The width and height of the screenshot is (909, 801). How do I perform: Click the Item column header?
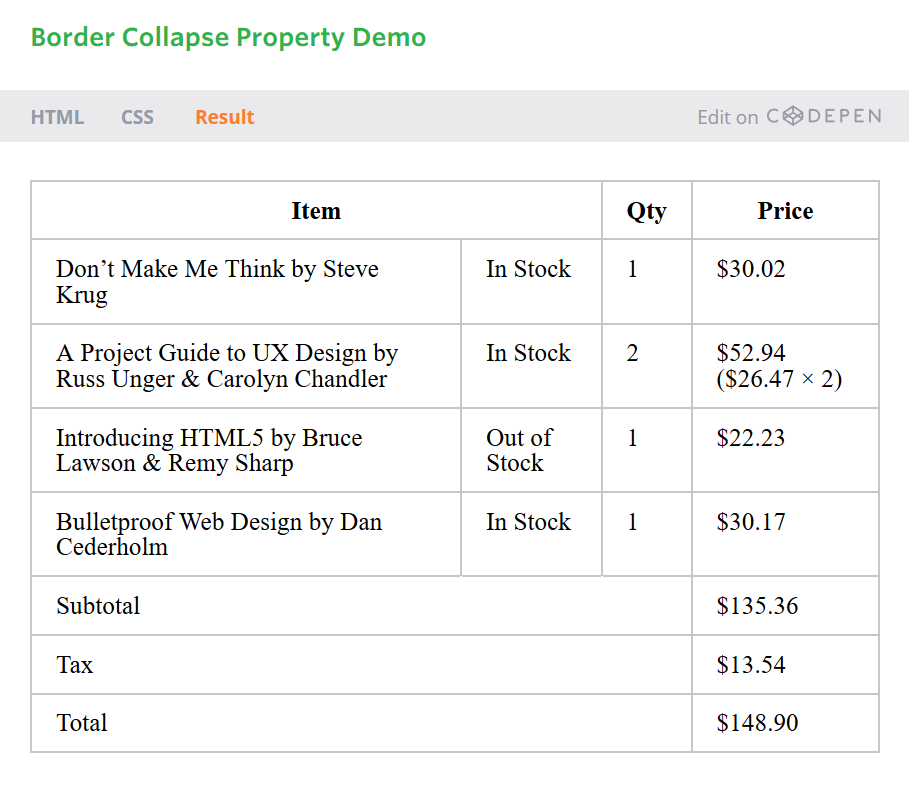(316, 211)
